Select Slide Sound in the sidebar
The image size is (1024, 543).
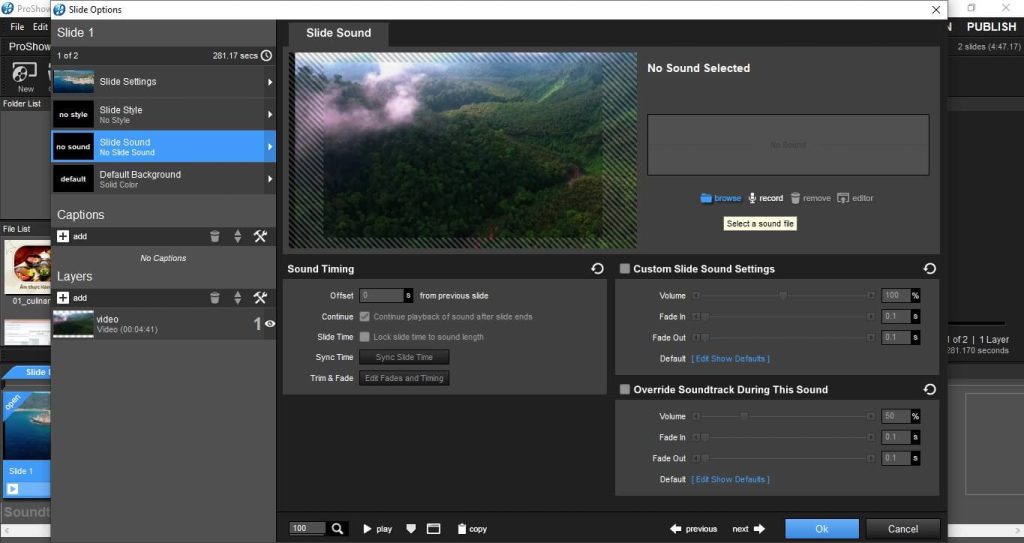pos(160,147)
